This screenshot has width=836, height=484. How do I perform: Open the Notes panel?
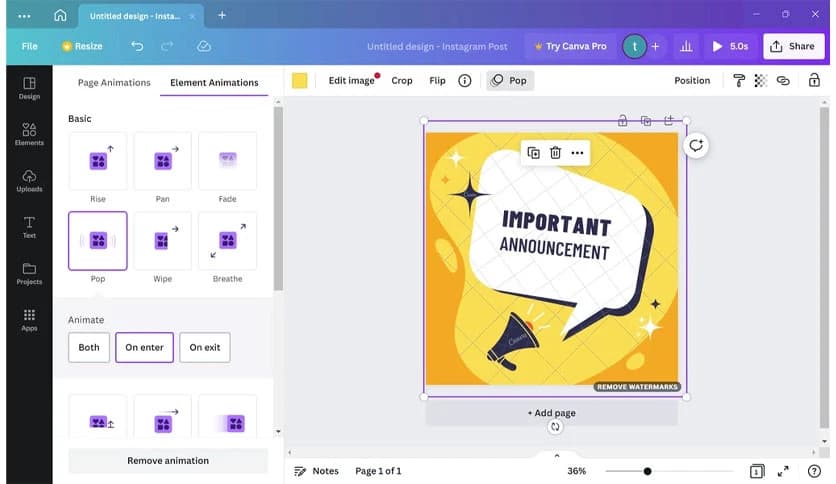(316, 471)
